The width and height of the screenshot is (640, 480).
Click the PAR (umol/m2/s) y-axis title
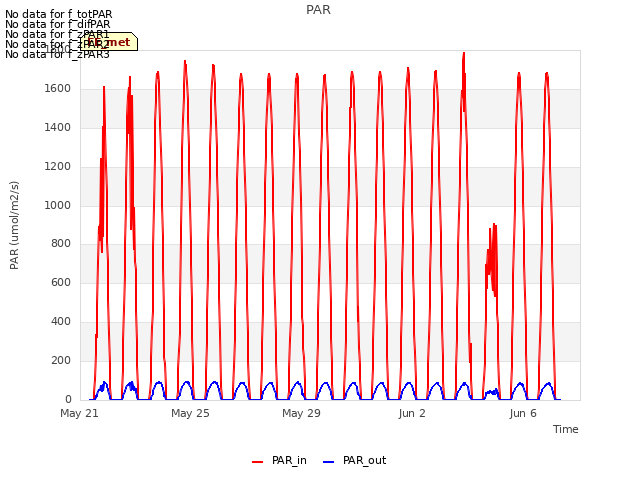pos(14,225)
